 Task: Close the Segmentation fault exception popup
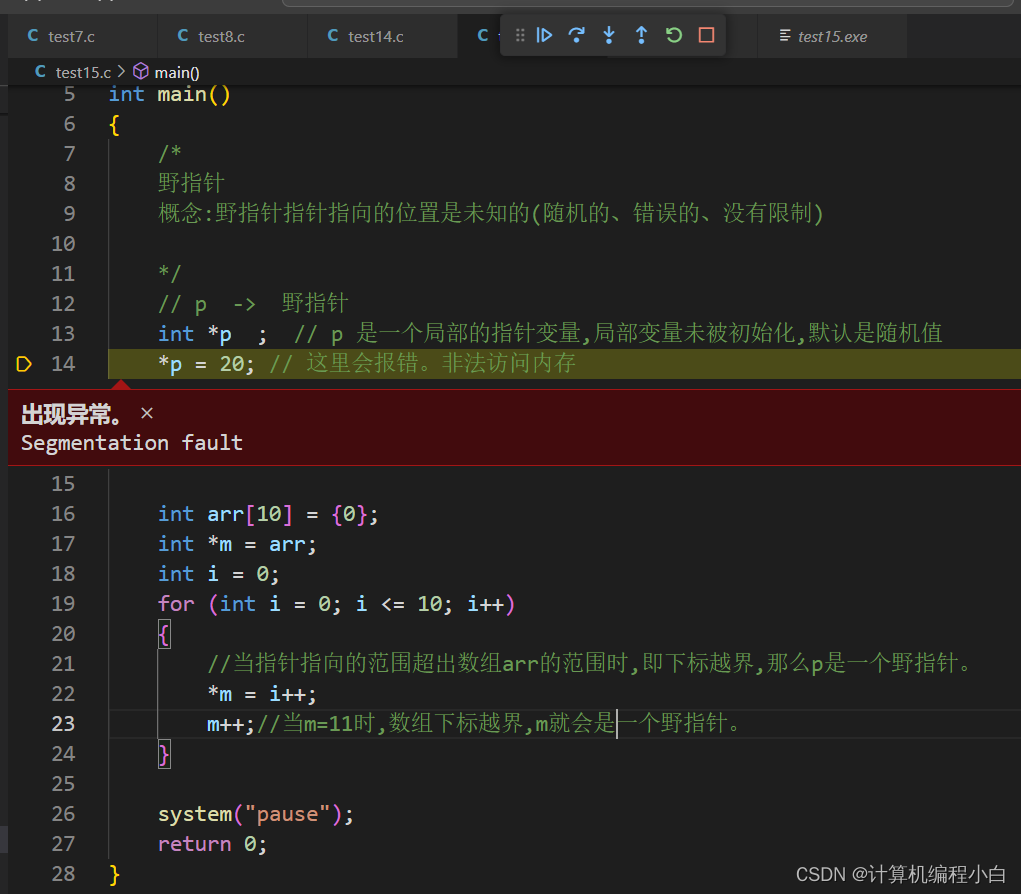click(x=147, y=413)
